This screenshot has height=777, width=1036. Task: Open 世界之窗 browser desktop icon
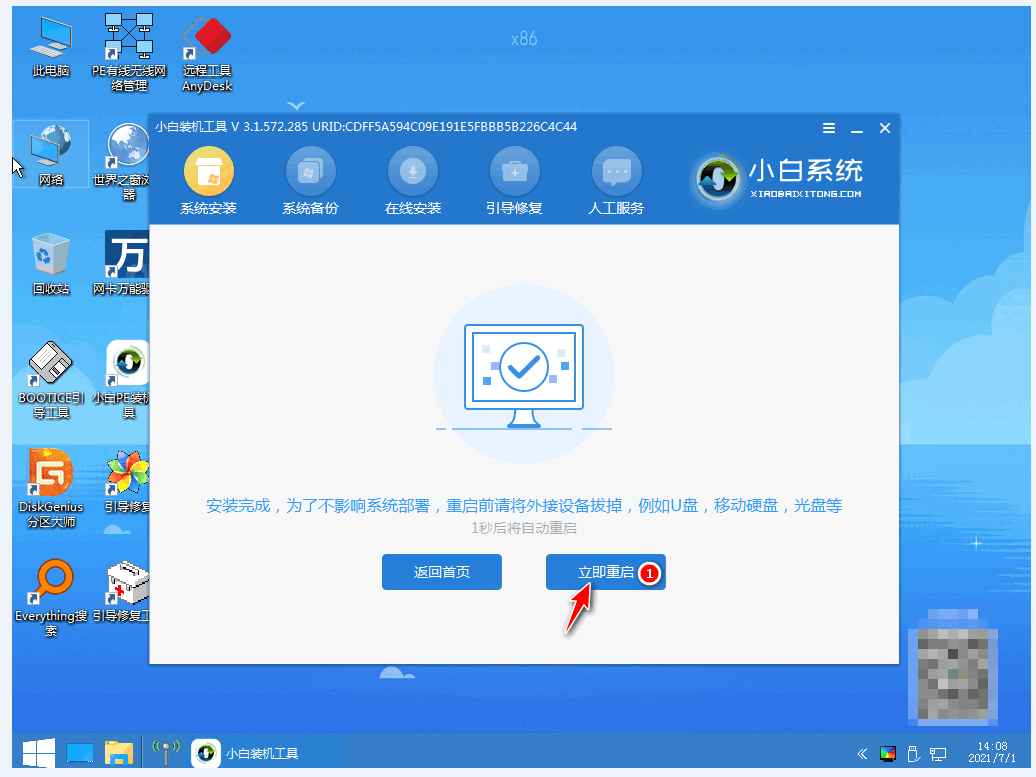click(x=124, y=161)
